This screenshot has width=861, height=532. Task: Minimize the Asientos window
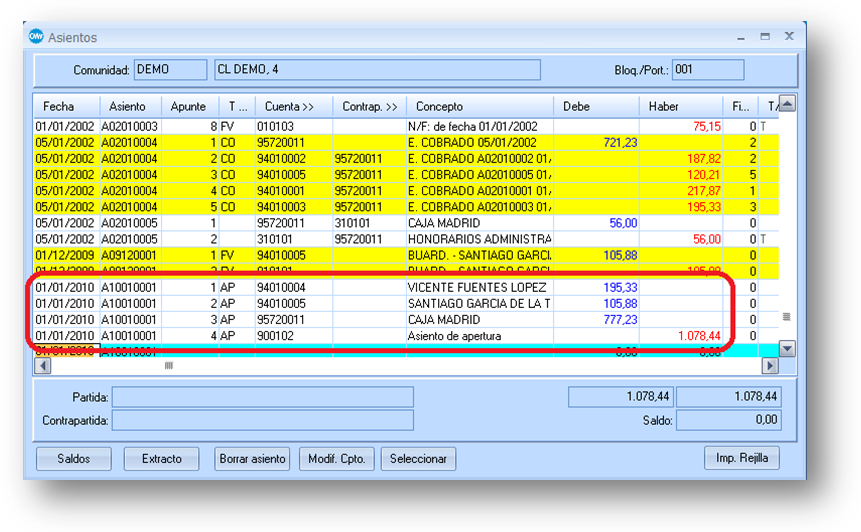(741, 36)
